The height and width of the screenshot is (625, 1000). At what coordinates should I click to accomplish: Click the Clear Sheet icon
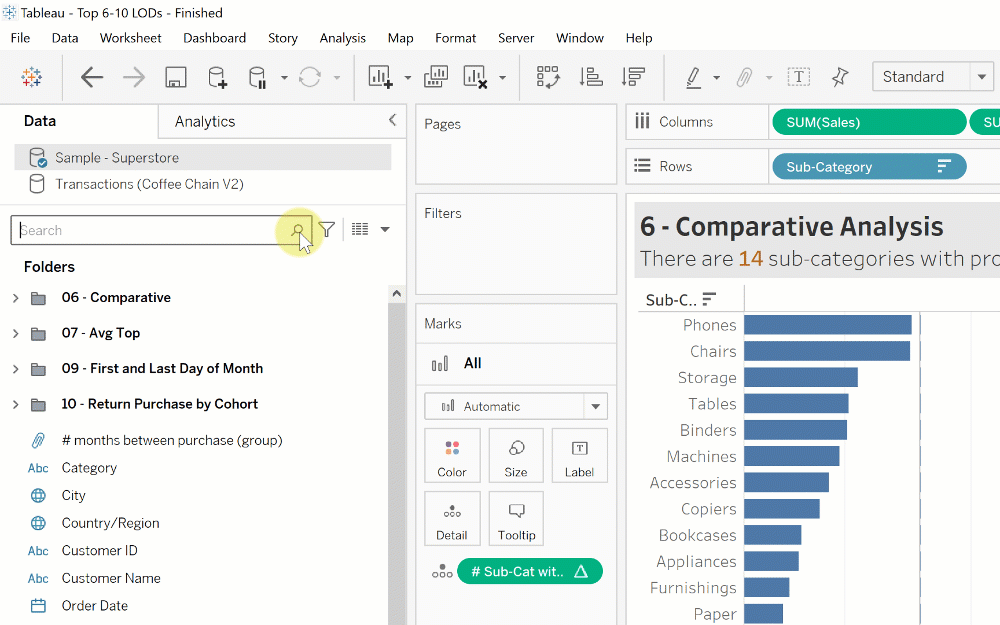[x=475, y=77]
